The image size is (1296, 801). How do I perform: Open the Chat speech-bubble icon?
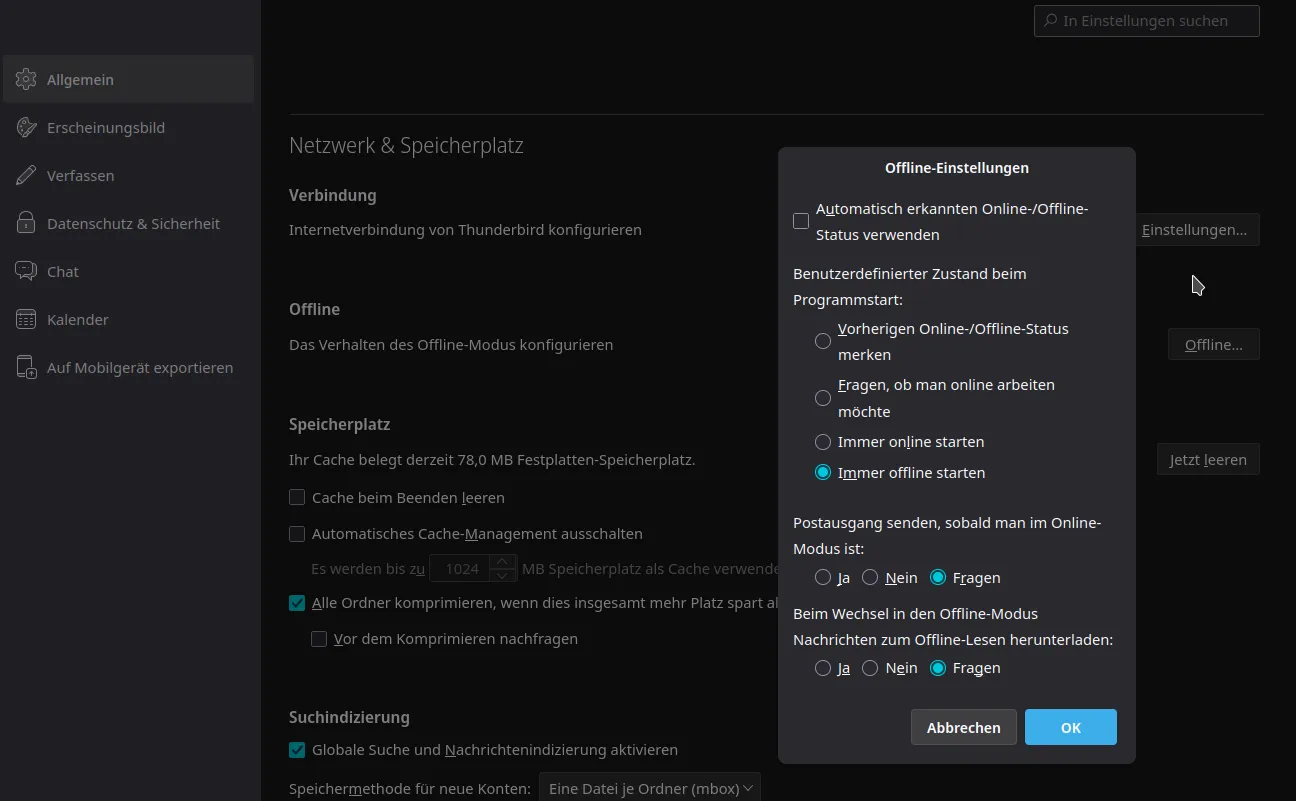(27, 272)
